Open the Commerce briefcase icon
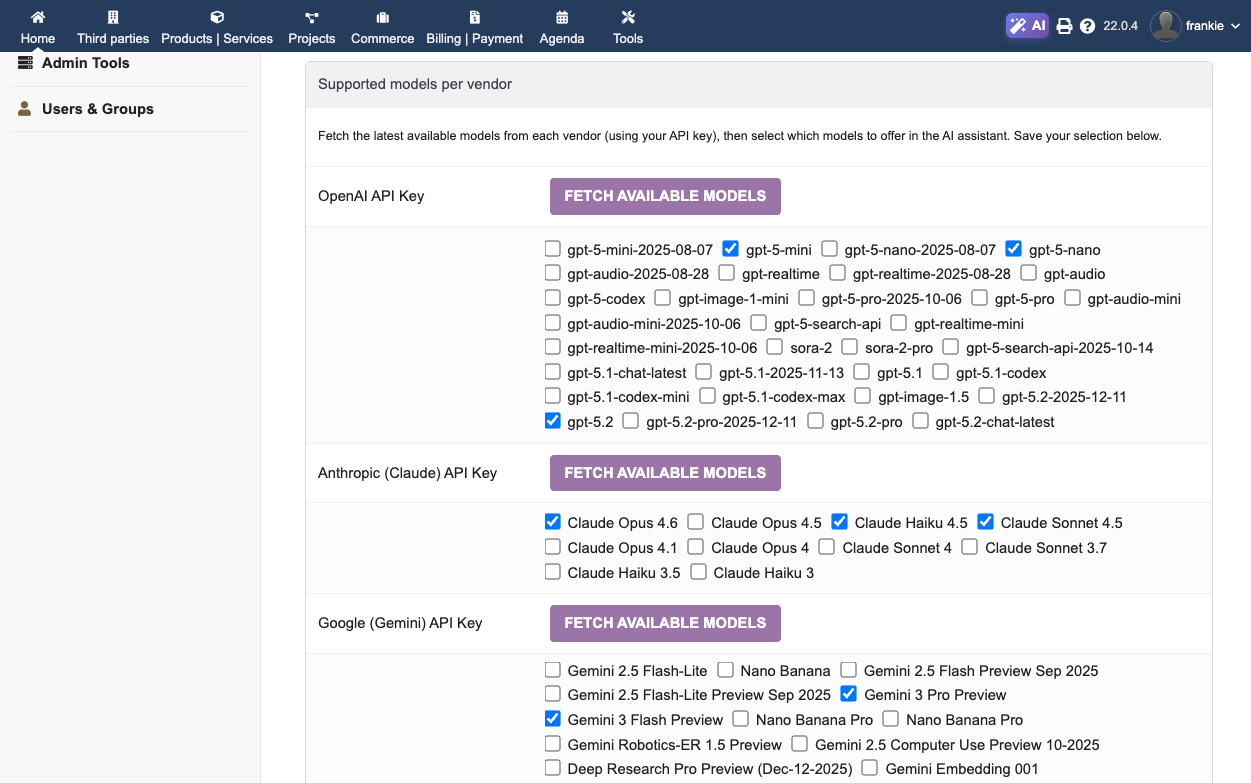The image size is (1251, 783). click(382, 17)
